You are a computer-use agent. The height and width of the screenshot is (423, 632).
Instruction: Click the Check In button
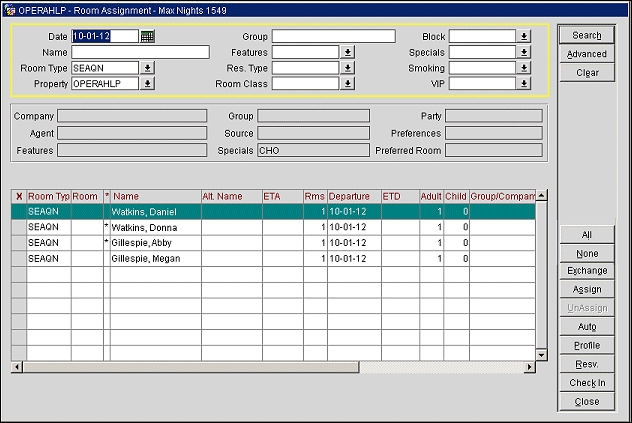pos(587,383)
